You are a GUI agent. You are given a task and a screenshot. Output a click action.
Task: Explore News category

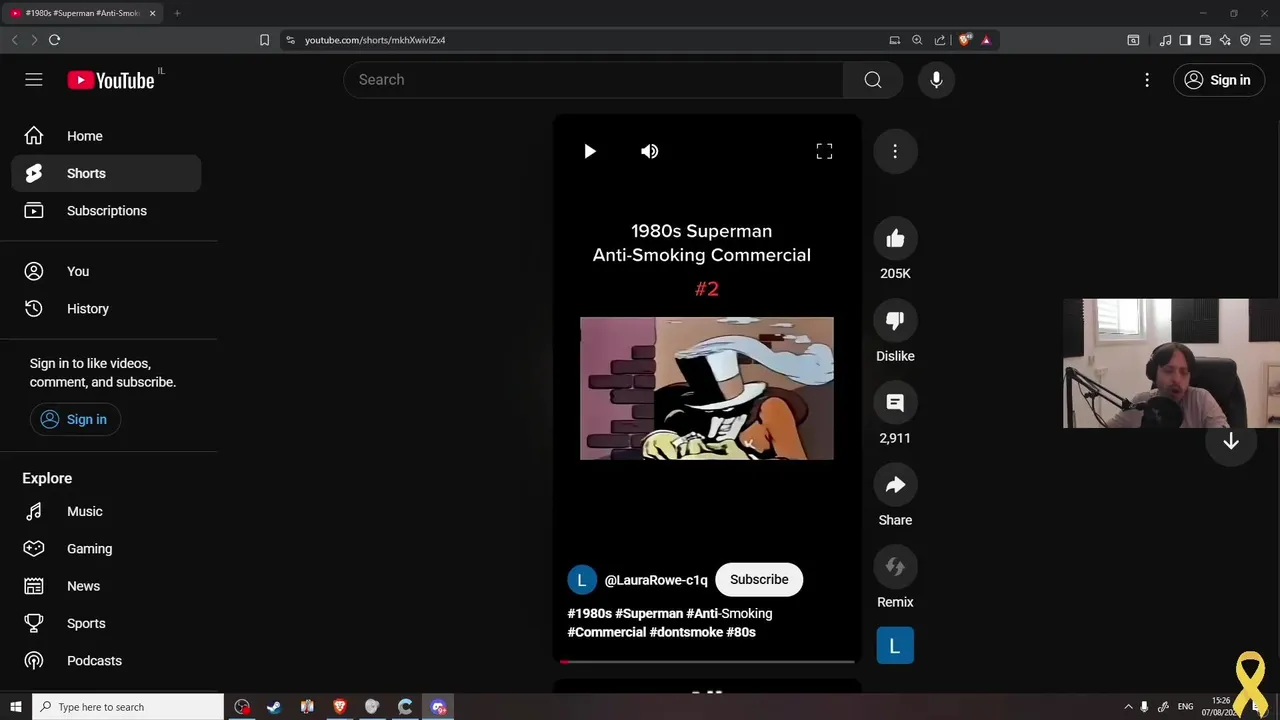107,586
